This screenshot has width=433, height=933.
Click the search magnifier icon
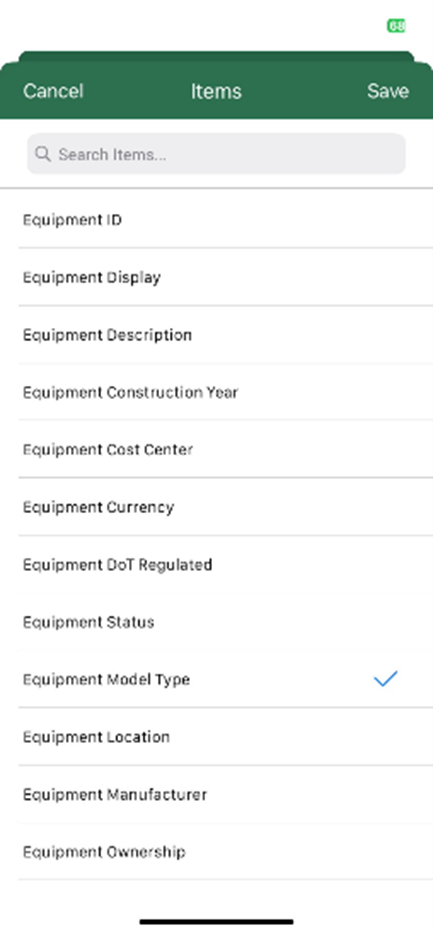point(42,154)
